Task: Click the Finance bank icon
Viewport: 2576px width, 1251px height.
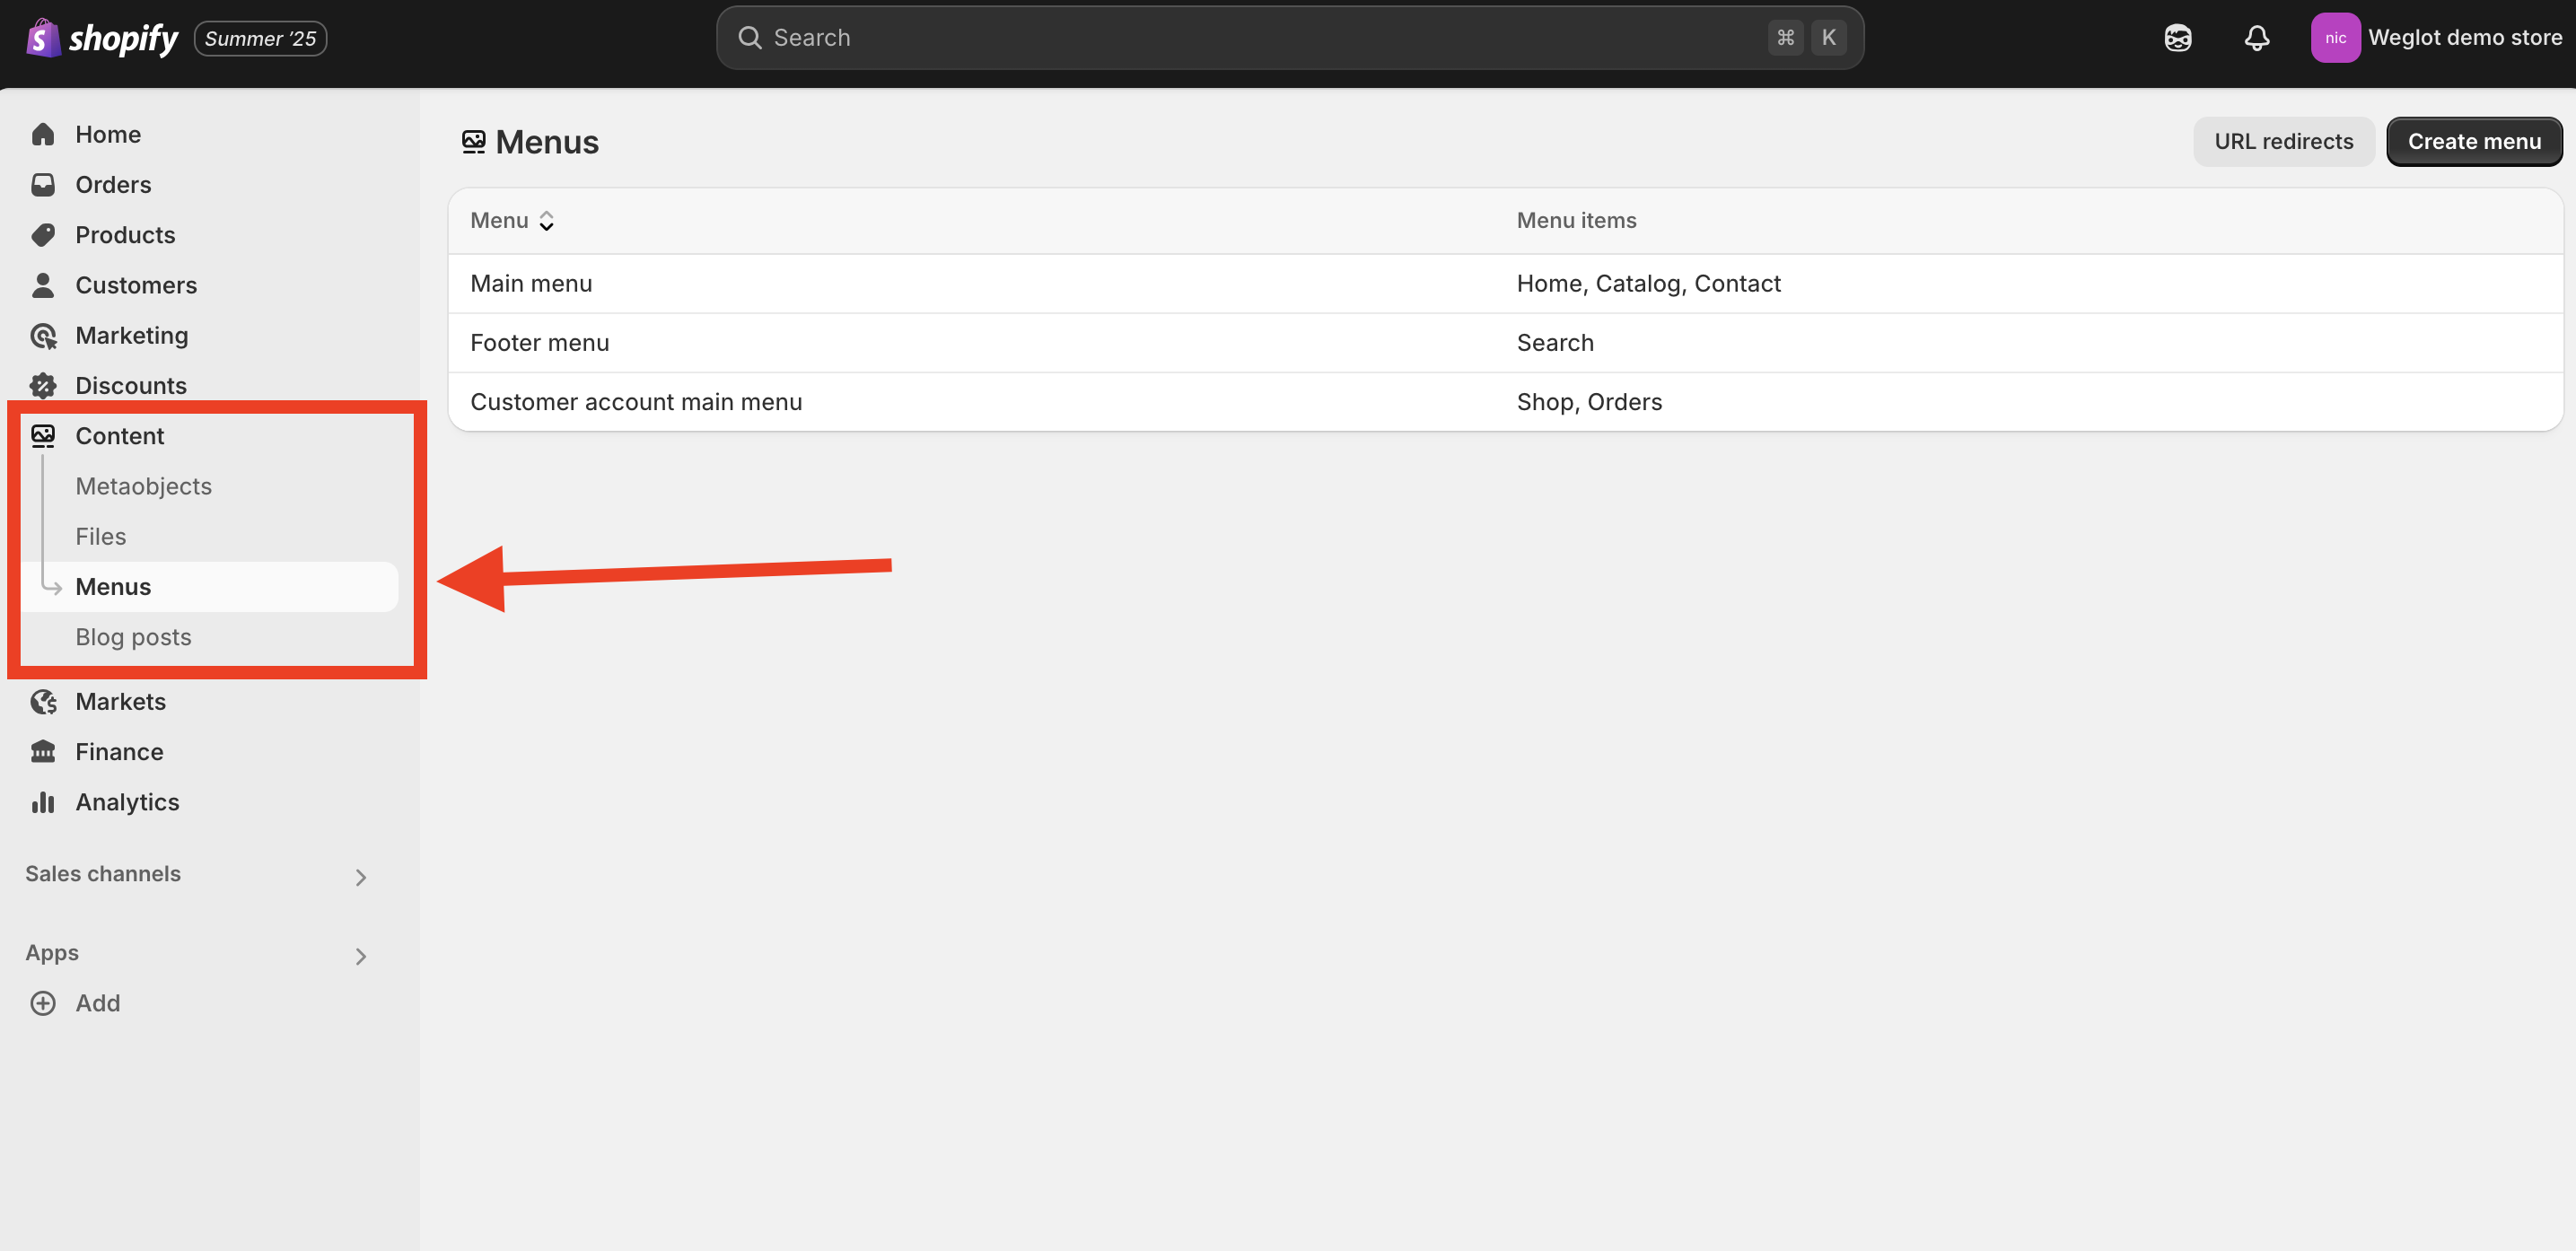Action: pos(43,752)
